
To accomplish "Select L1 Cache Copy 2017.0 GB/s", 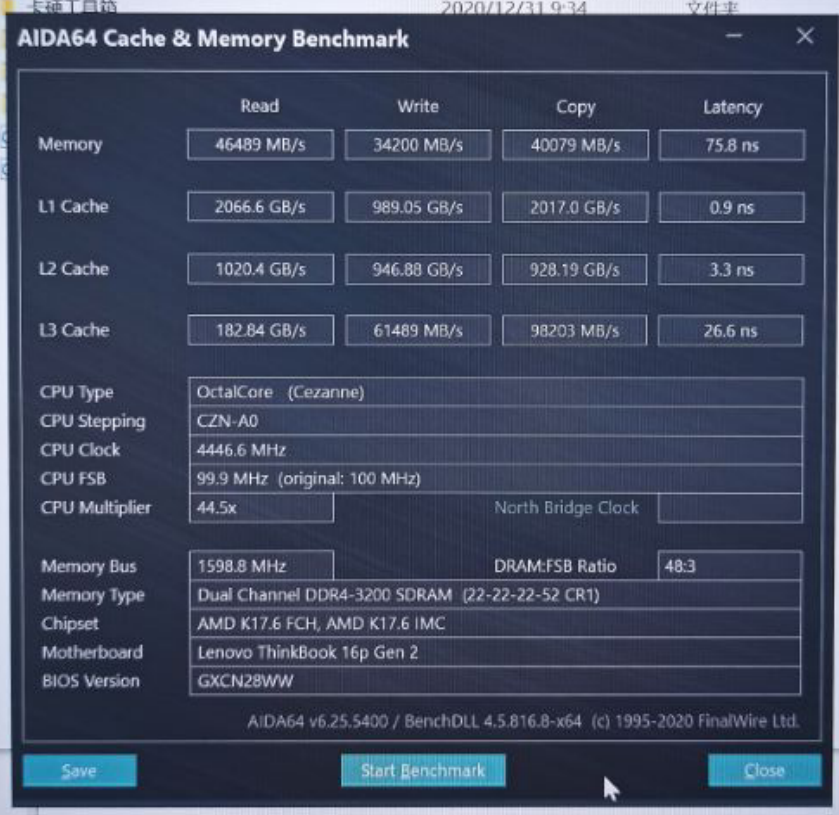I will pos(575,207).
